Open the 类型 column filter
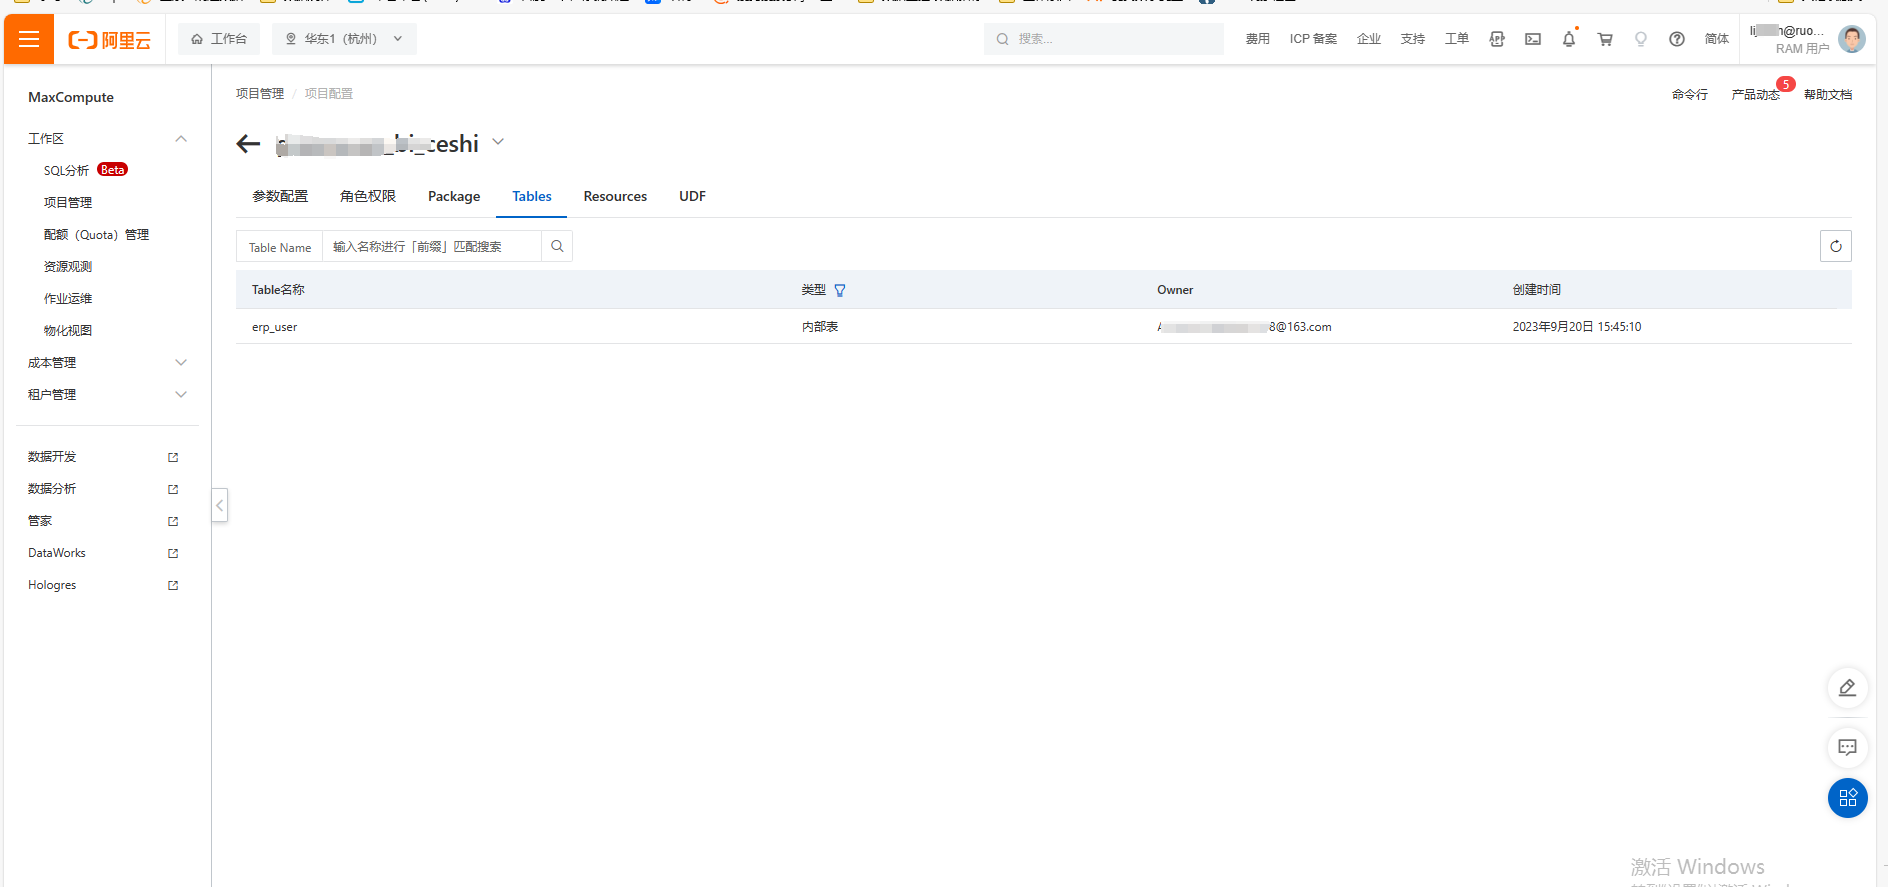Viewport: 1888px width, 887px height. tap(840, 290)
